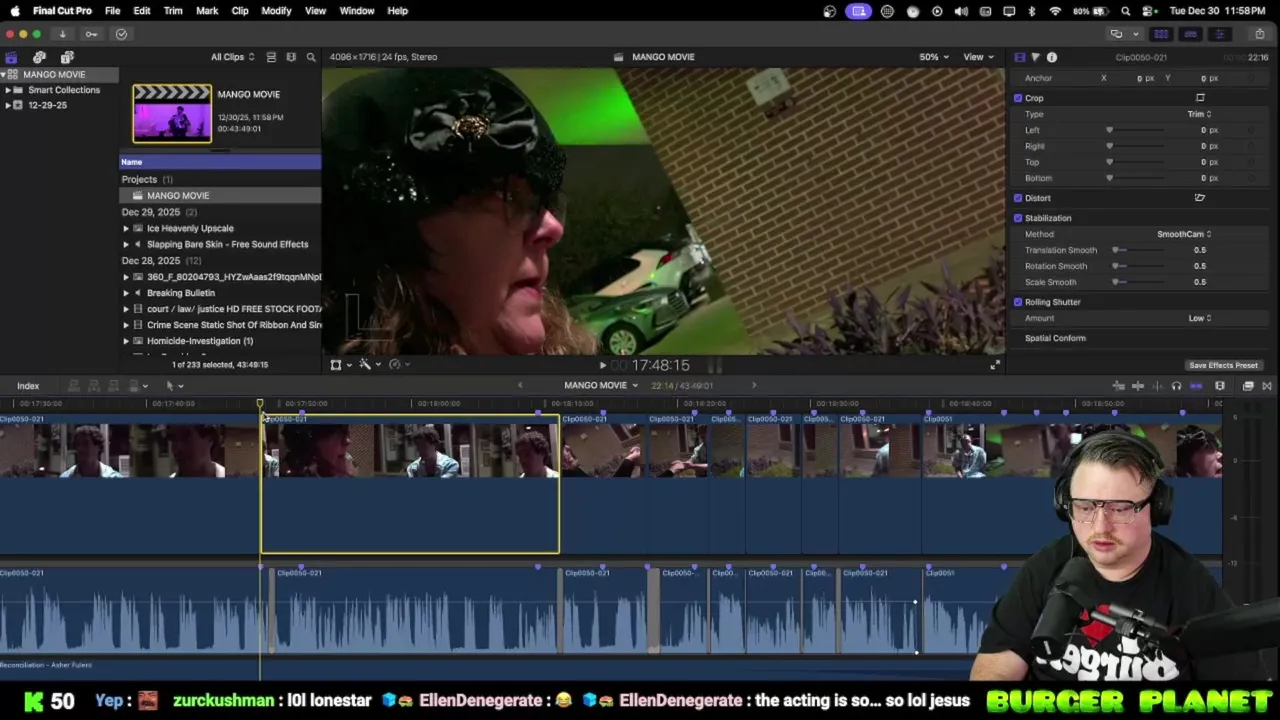Expand Ice Heavenly Upscale clip

pos(126,229)
